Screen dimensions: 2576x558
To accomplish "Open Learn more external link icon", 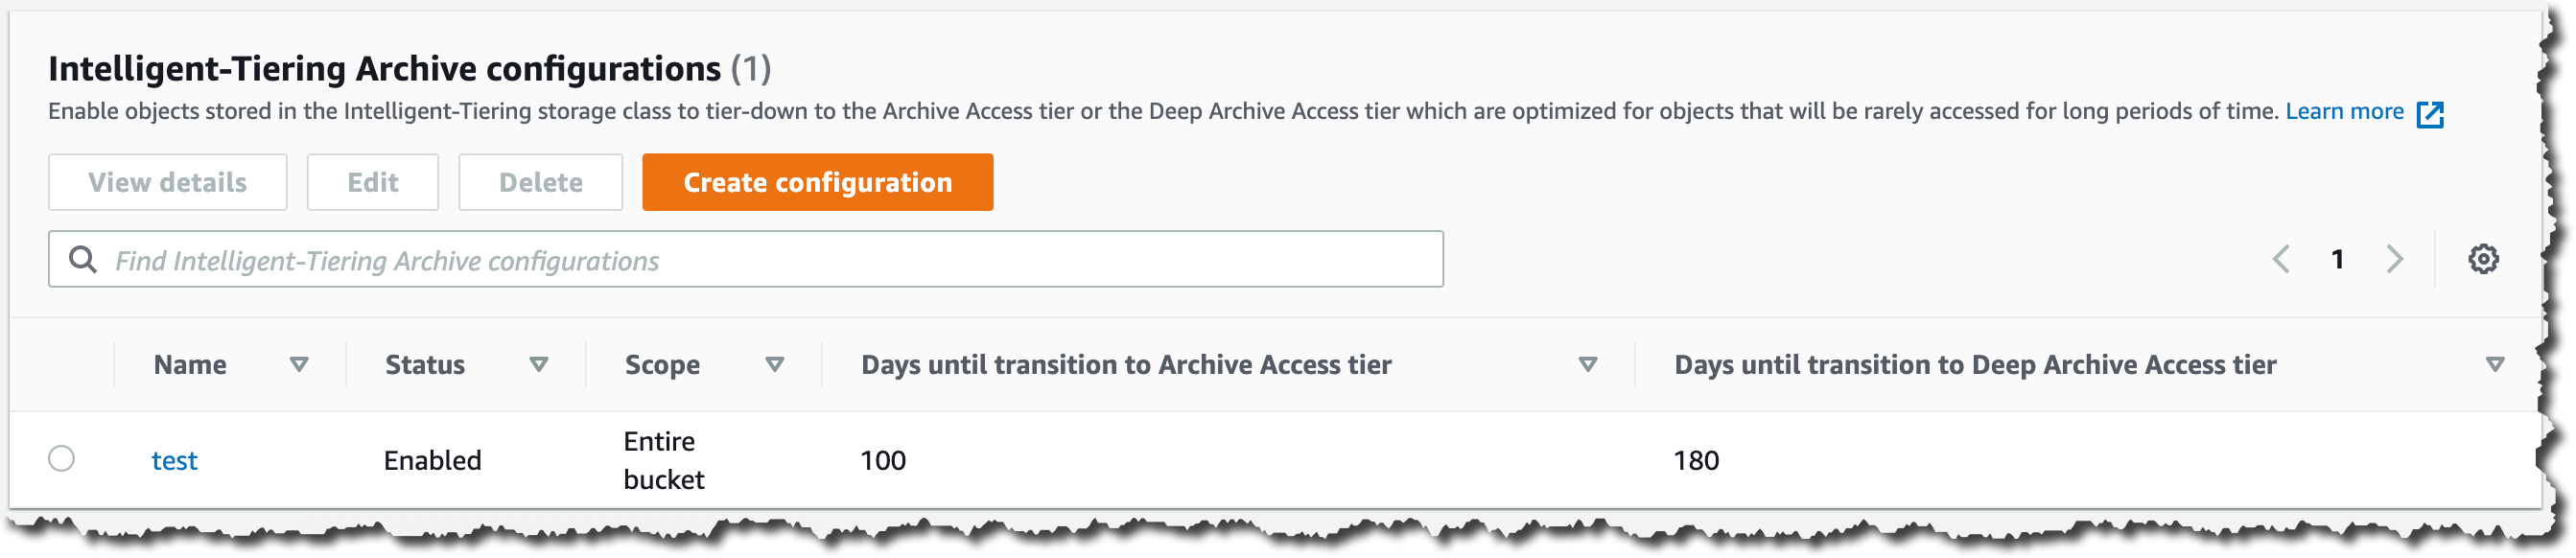I will click(2430, 114).
